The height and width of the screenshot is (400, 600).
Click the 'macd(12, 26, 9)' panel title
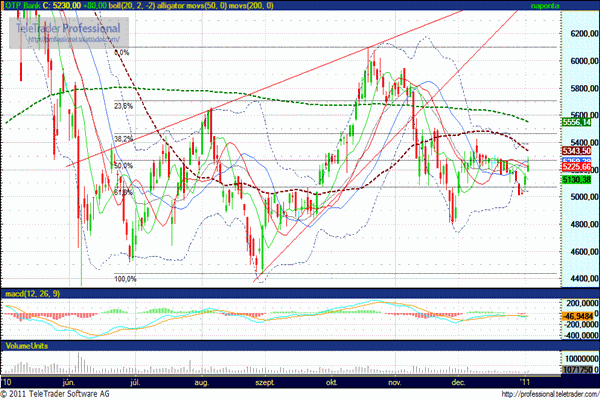[x=32, y=292]
